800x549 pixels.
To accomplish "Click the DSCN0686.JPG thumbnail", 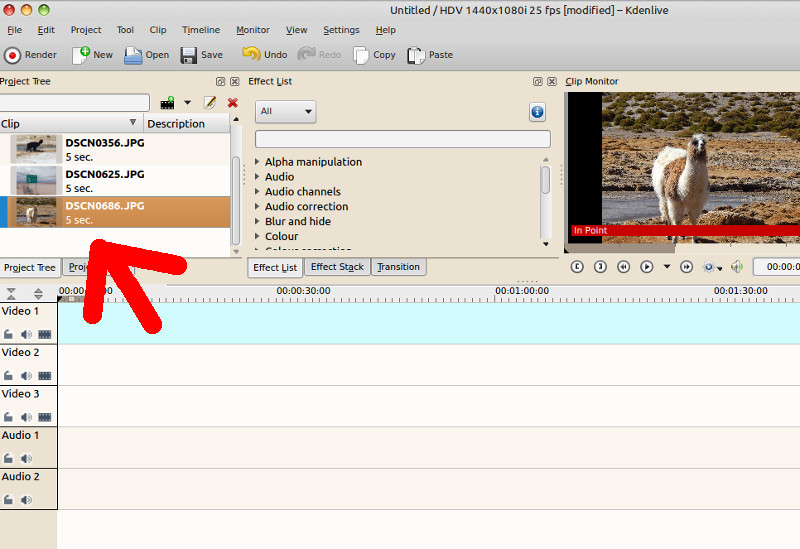I will 36,212.
